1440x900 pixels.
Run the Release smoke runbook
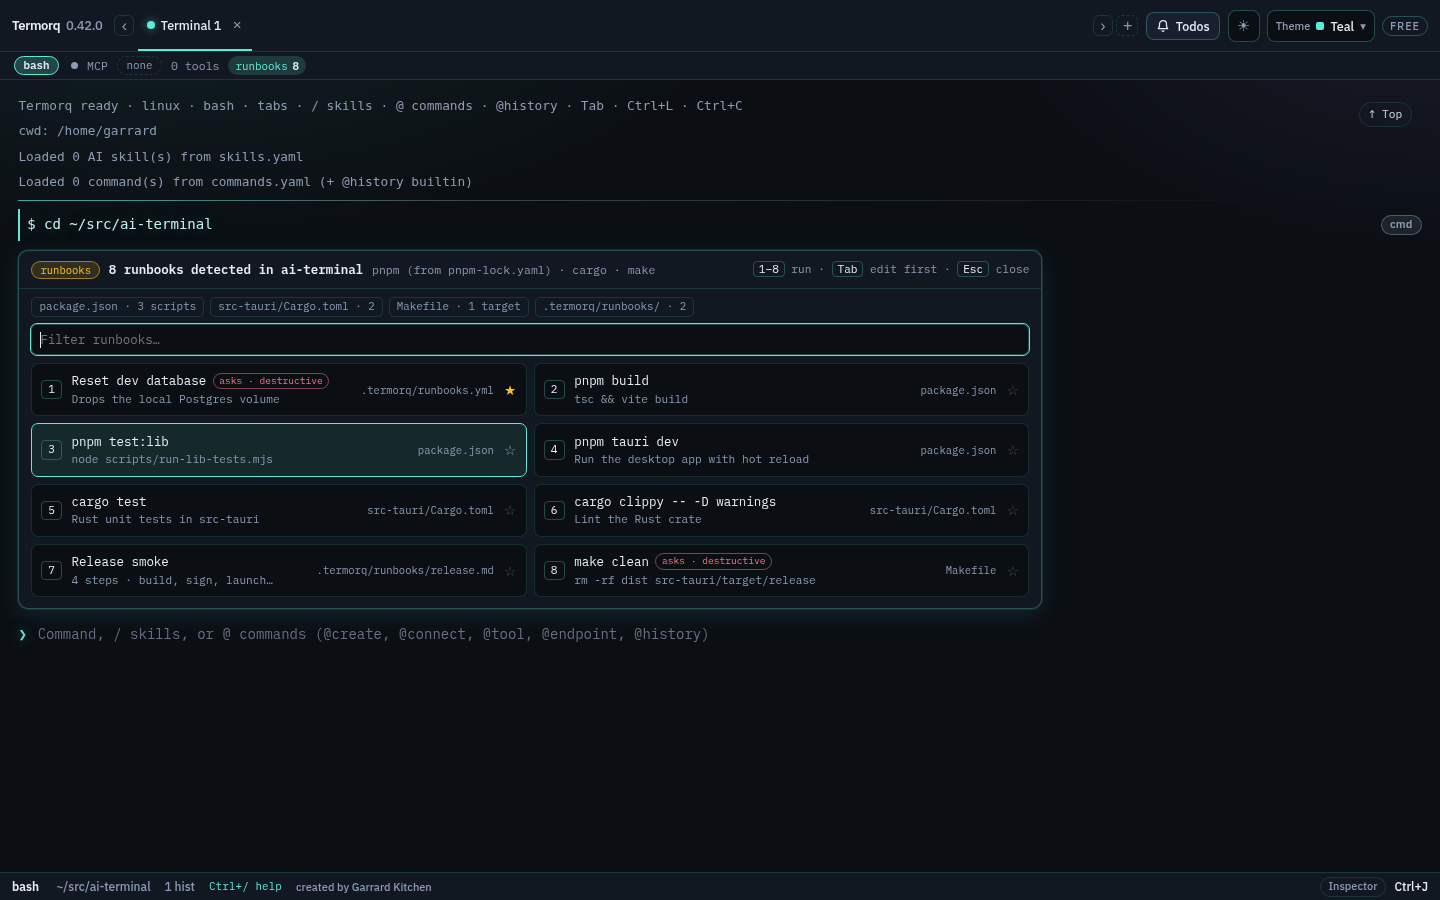coord(279,570)
